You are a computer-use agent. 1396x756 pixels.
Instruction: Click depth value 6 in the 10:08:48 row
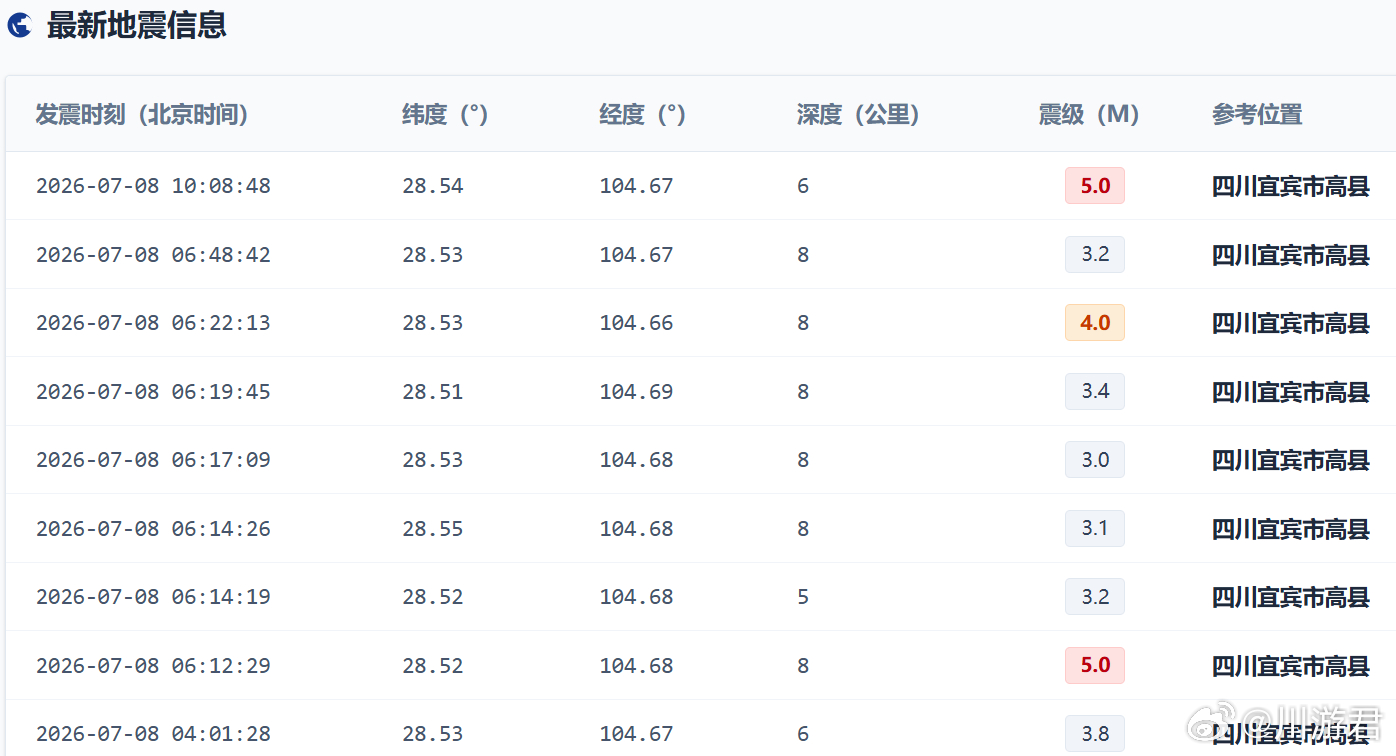tap(803, 186)
